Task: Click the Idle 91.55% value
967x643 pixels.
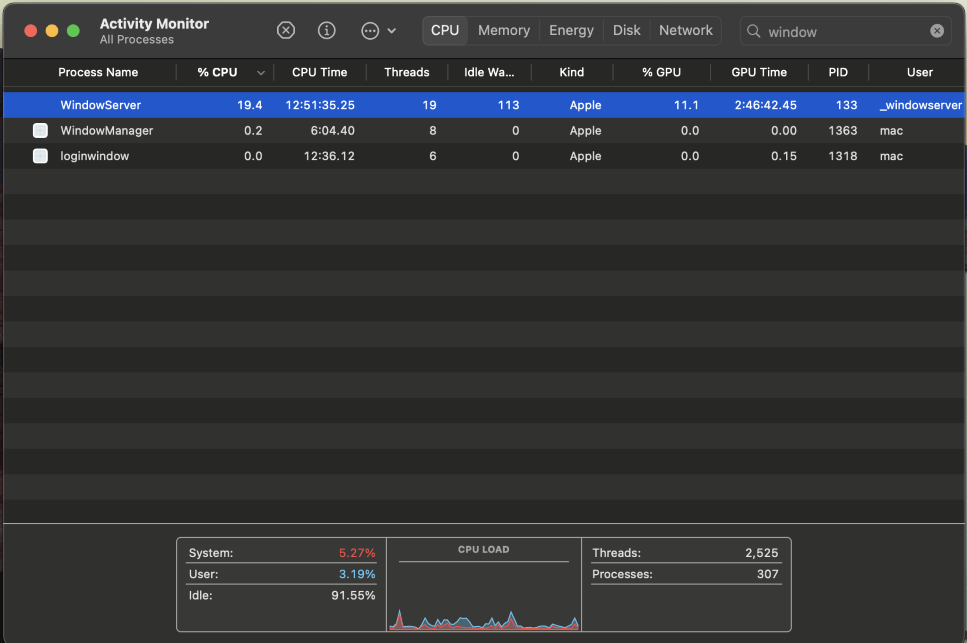Action: [x=353, y=596]
